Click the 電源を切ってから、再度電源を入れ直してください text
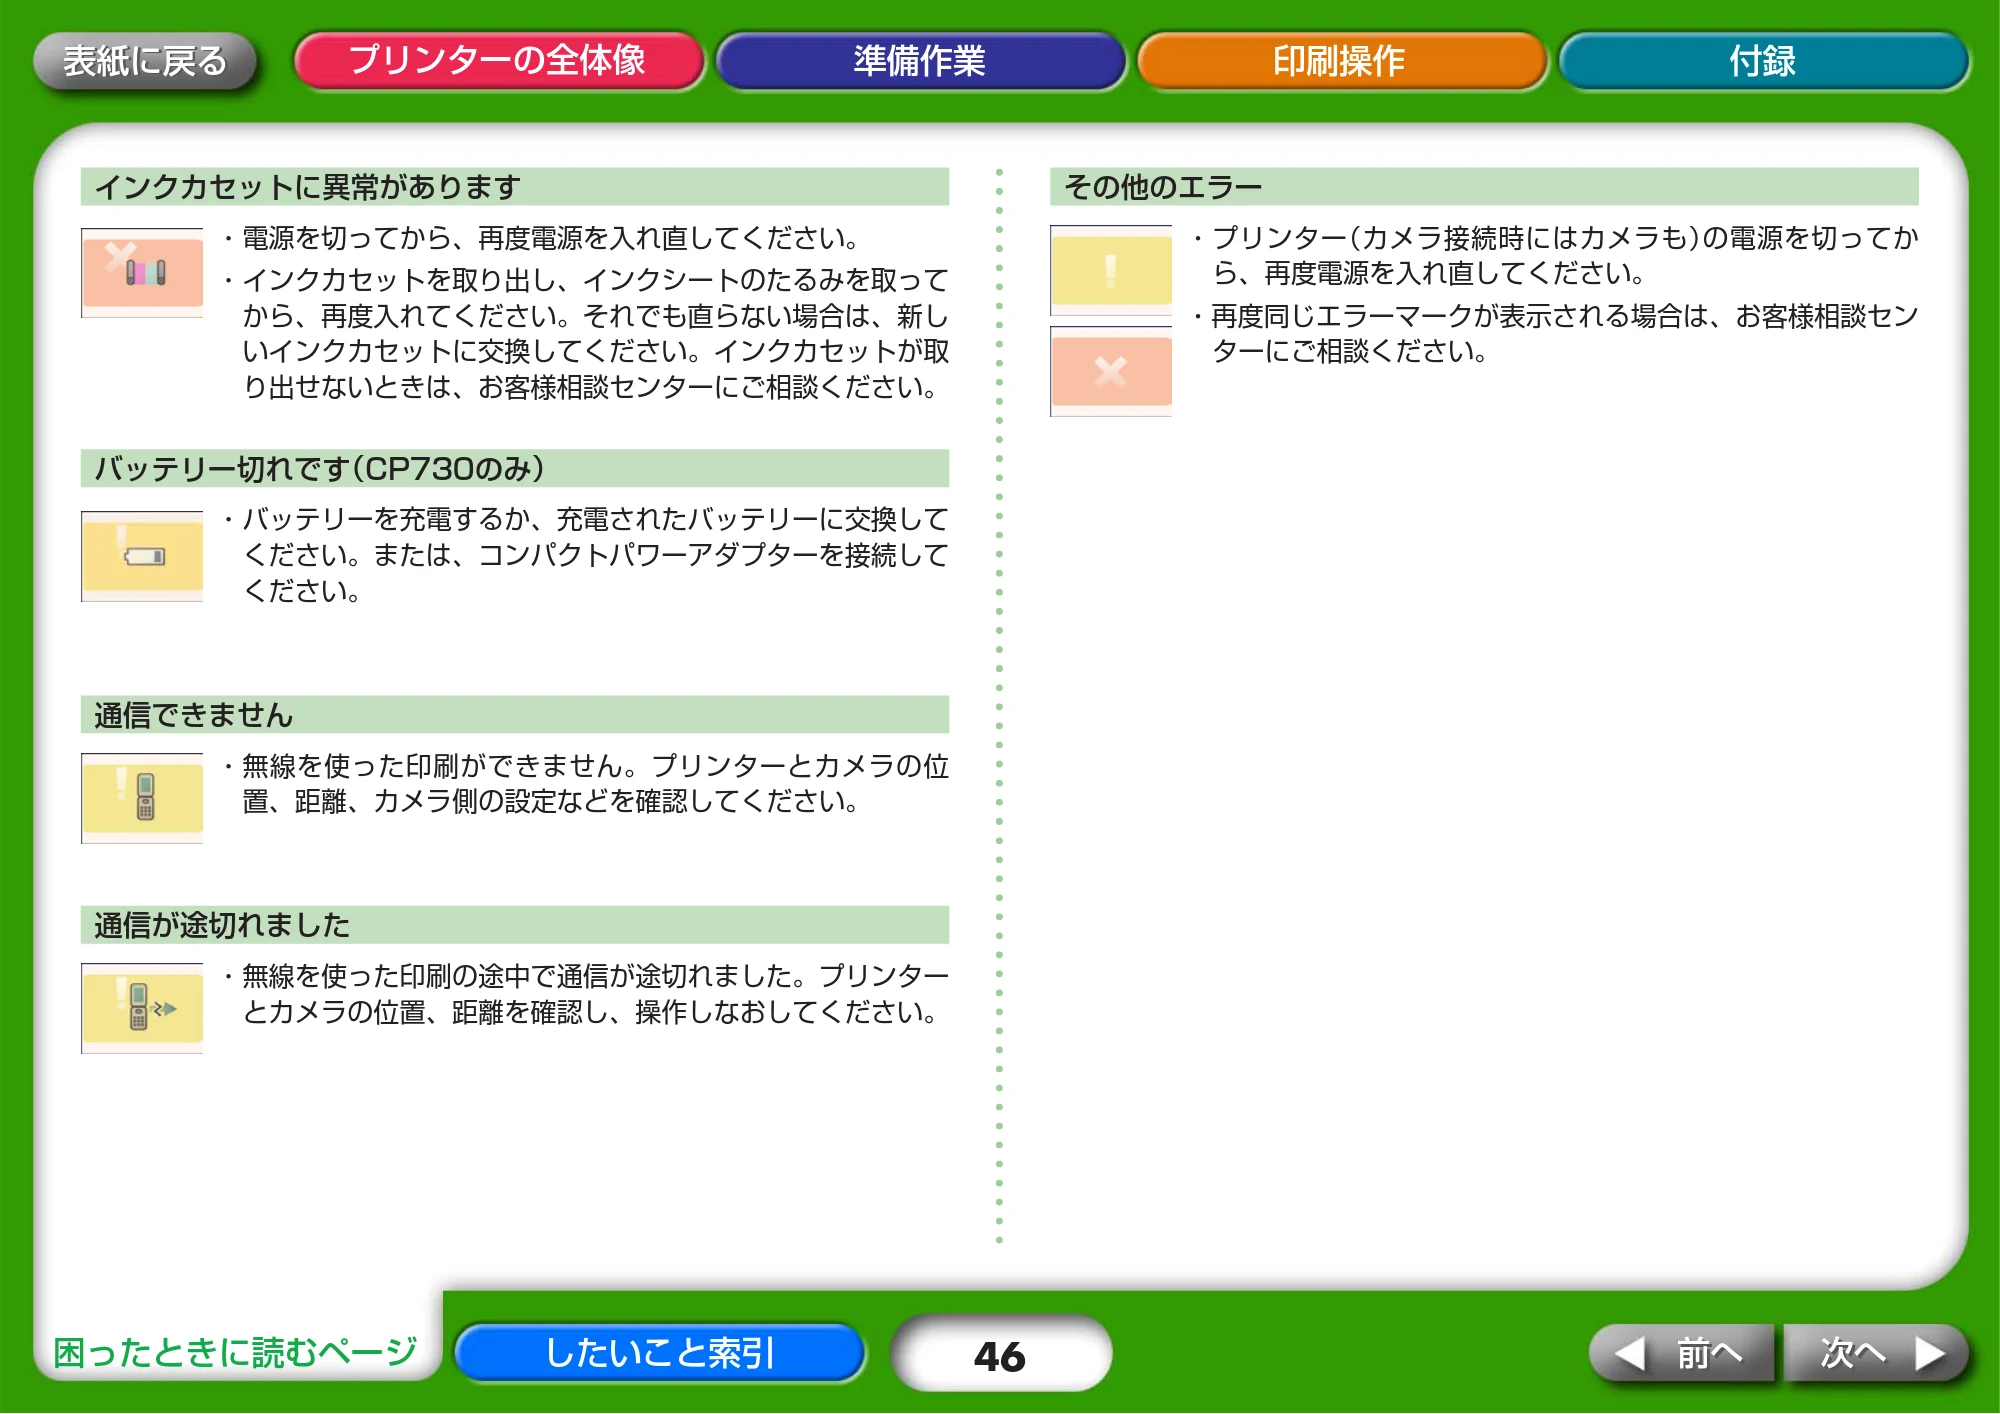This screenshot has width=2000, height=1414. coord(550,238)
